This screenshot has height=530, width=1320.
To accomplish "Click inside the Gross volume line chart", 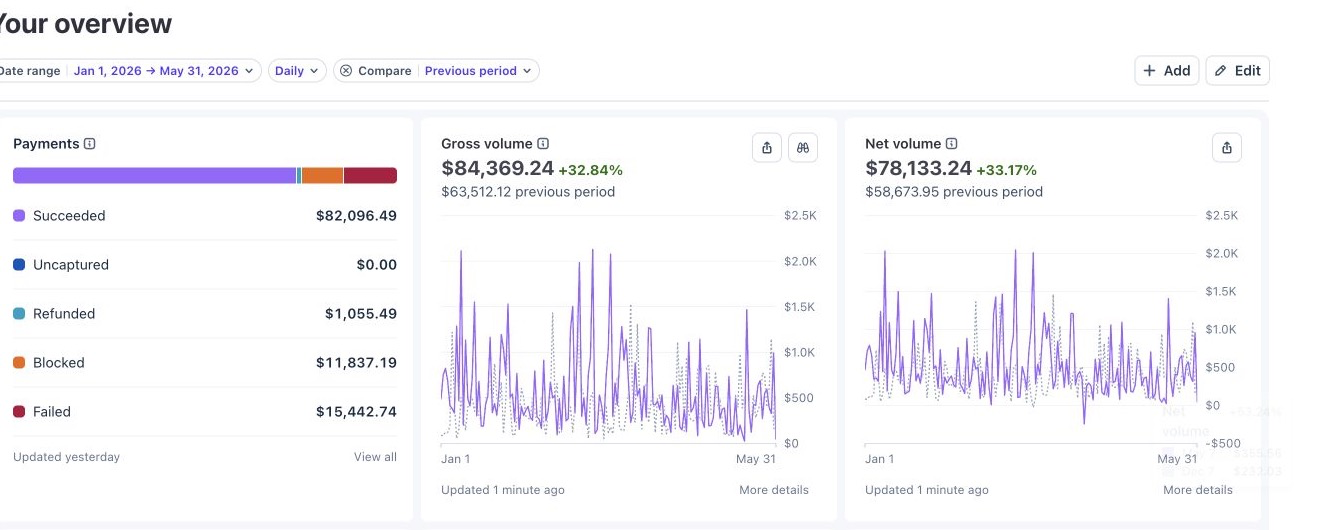I will pyautogui.click(x=608, y=330).
